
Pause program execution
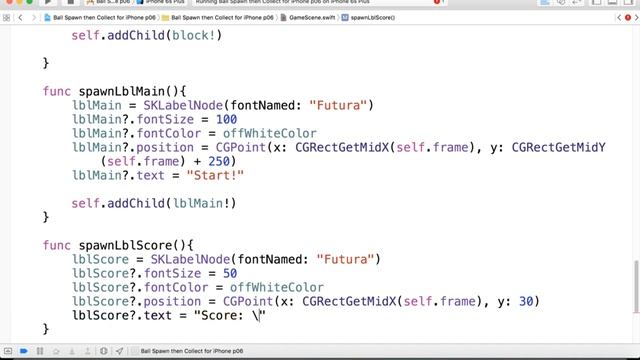tap(40, 351)
